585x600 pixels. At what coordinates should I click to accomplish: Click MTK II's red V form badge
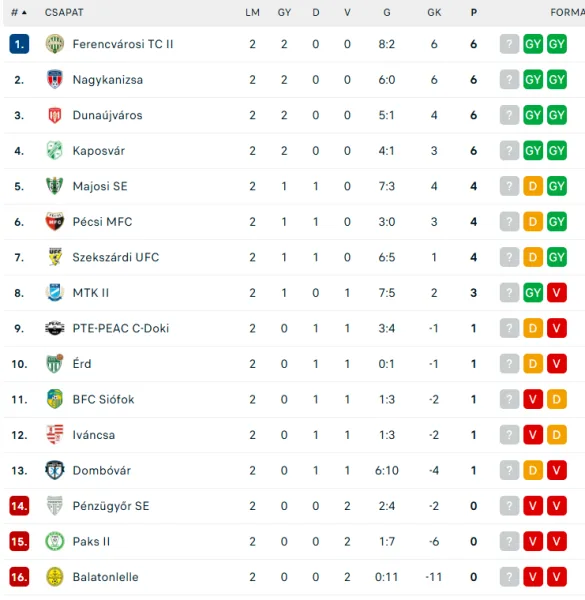(556, 293)
